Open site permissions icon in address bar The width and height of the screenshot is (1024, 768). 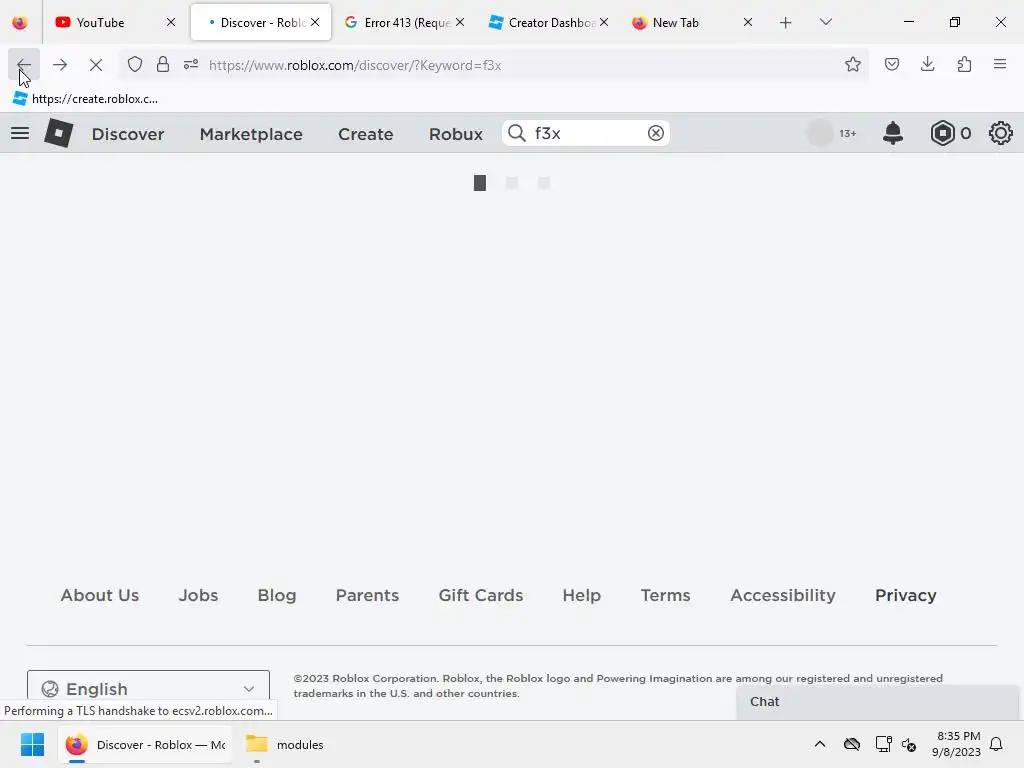click(x=191, y=65)
